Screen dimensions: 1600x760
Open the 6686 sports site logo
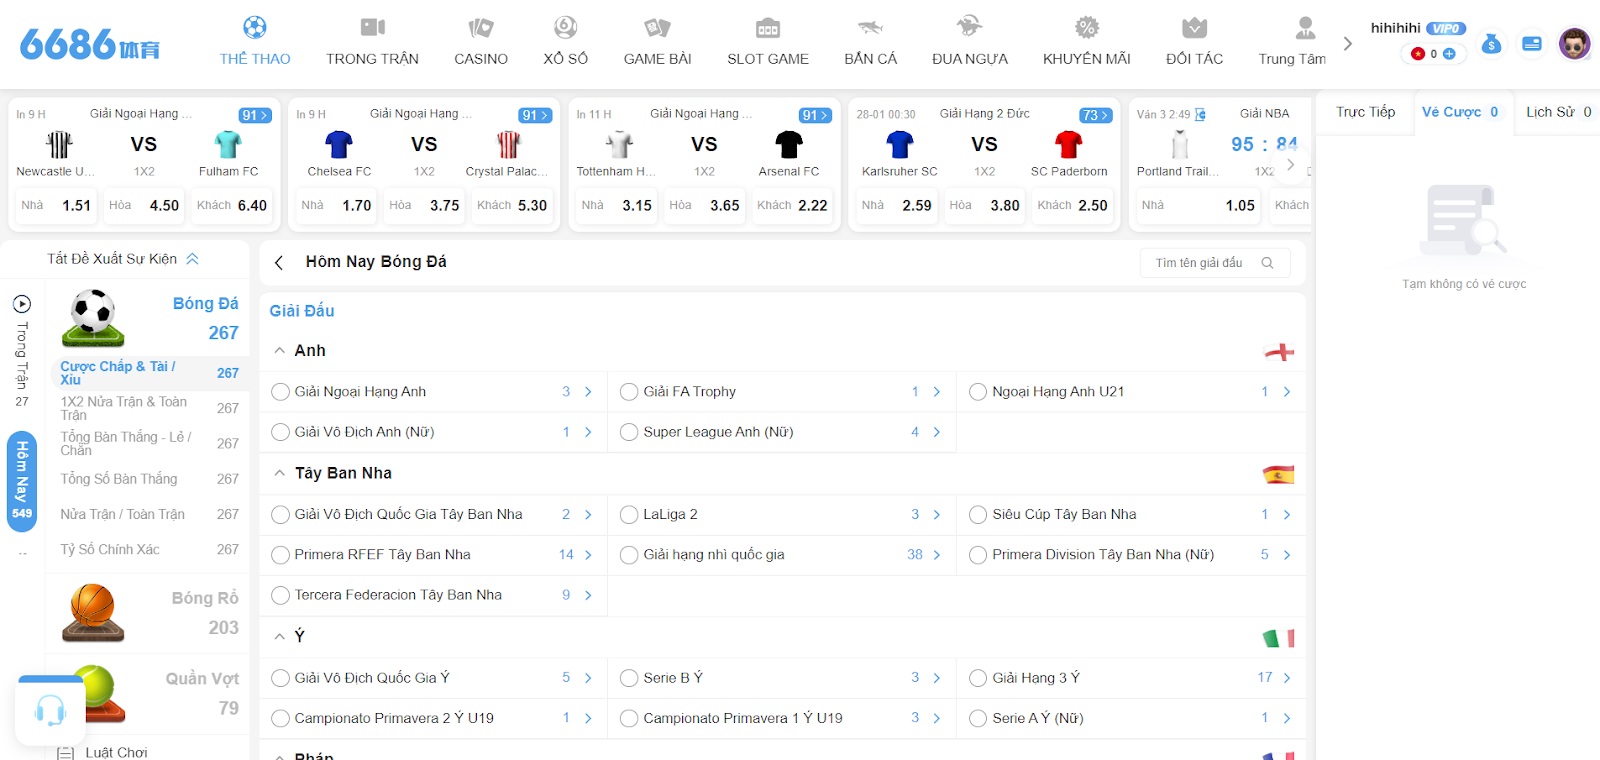click(x=90, y=44)
